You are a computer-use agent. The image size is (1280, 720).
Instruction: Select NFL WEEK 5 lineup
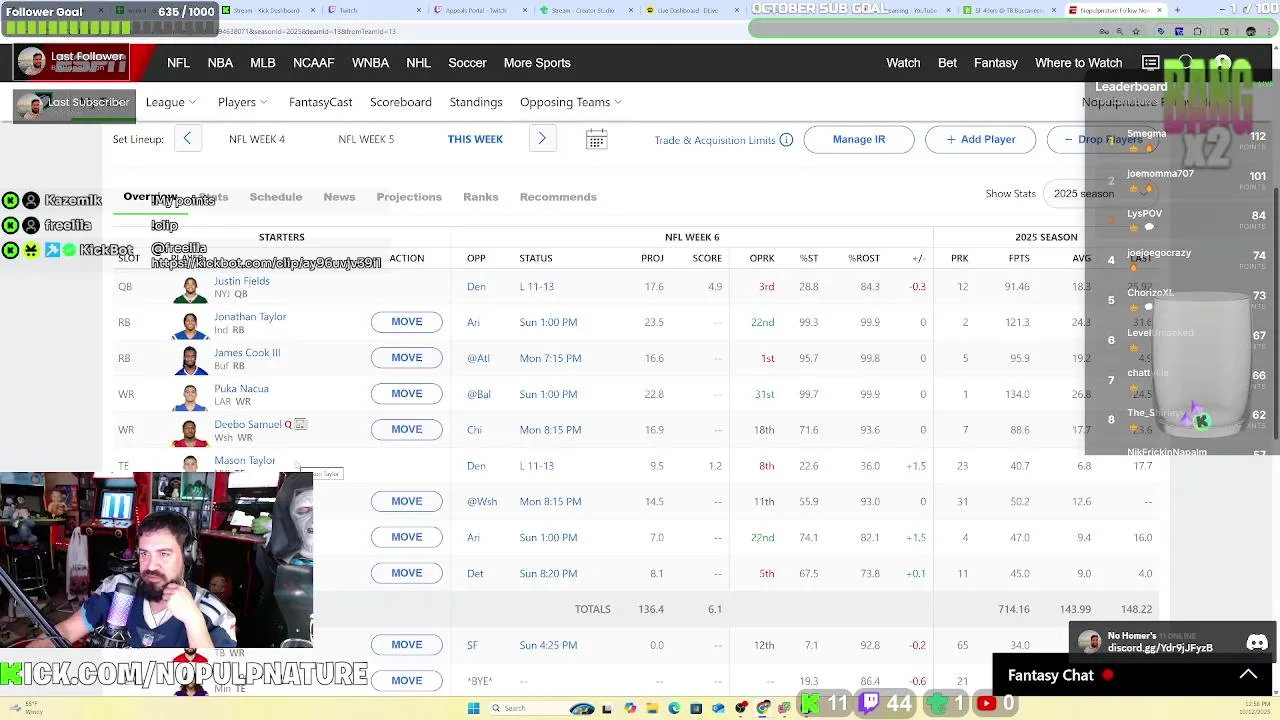point(366,139)
